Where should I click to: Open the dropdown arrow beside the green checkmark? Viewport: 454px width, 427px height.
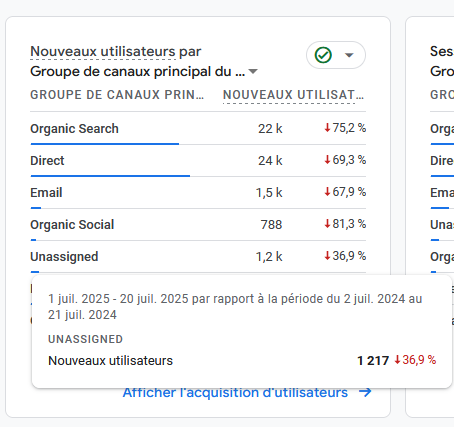pos(349,55)
